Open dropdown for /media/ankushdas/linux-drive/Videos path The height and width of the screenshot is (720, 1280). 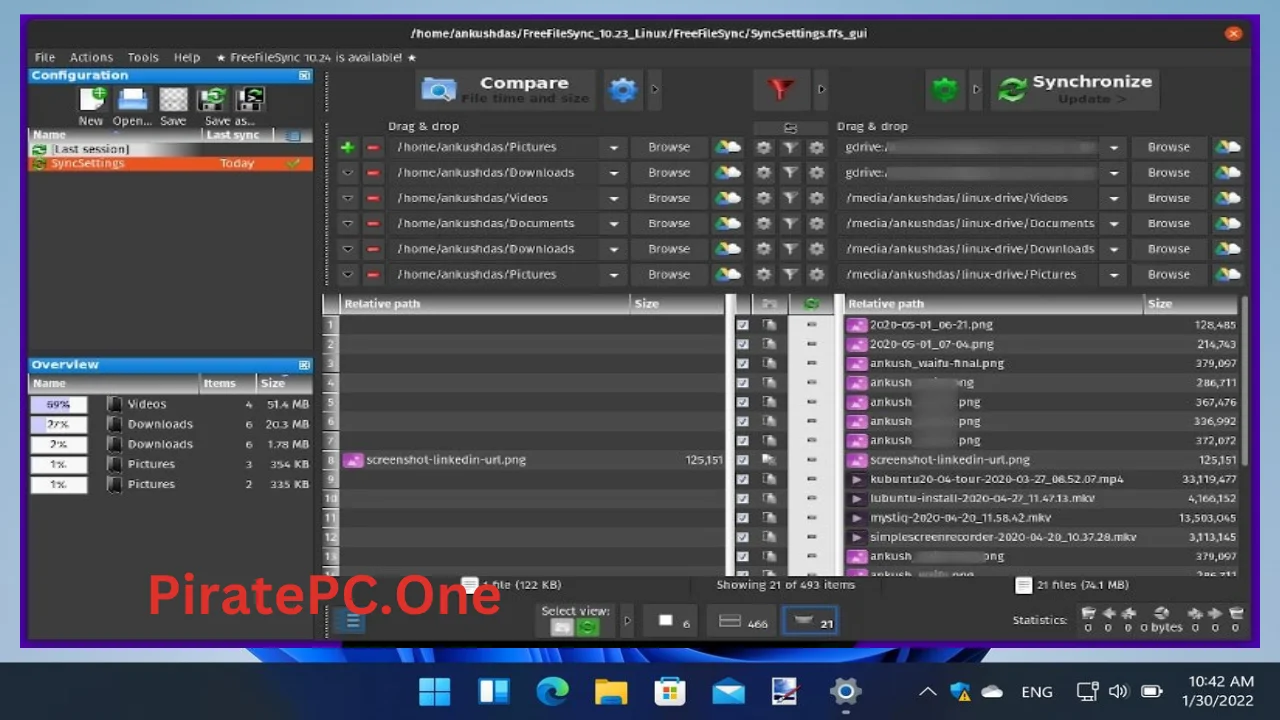[1113, 198]
